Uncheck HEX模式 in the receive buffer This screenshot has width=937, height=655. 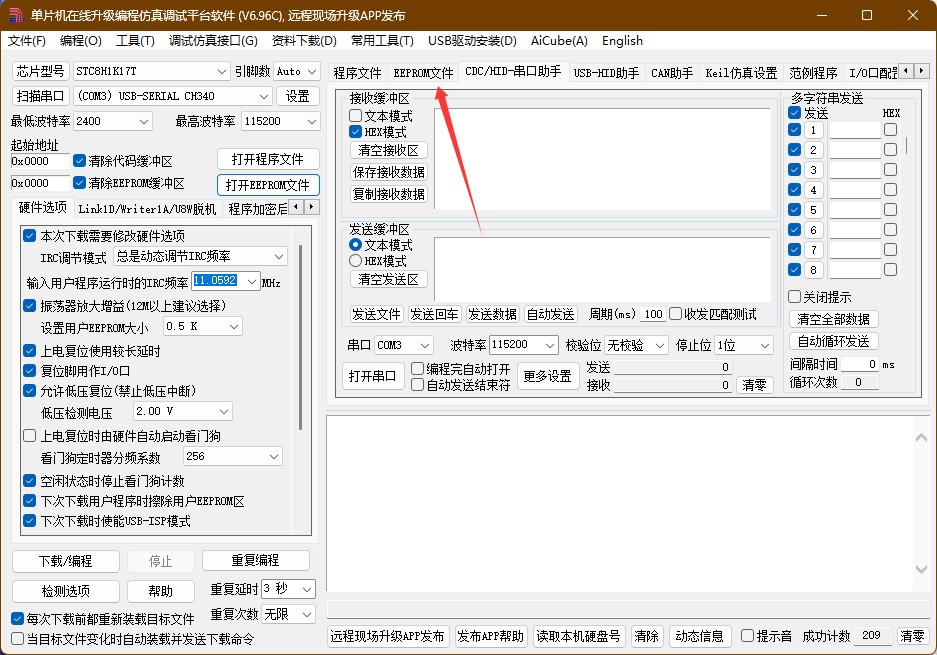(x=356, y=132)
